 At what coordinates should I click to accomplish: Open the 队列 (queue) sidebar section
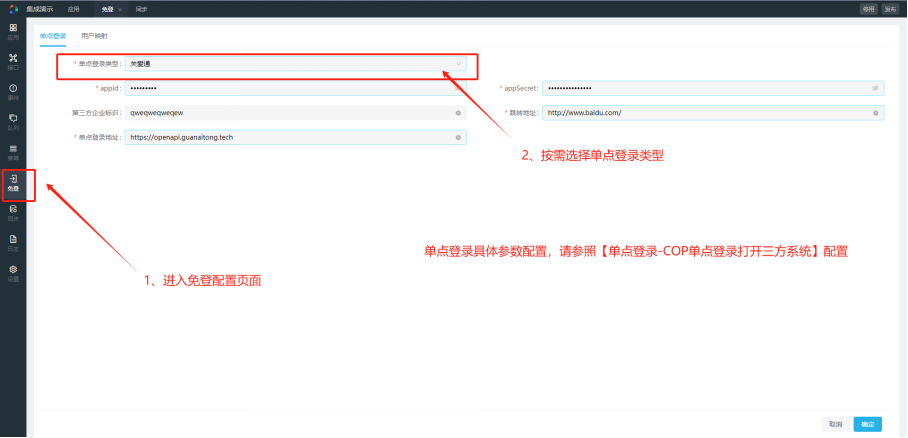tap(13, 122)
